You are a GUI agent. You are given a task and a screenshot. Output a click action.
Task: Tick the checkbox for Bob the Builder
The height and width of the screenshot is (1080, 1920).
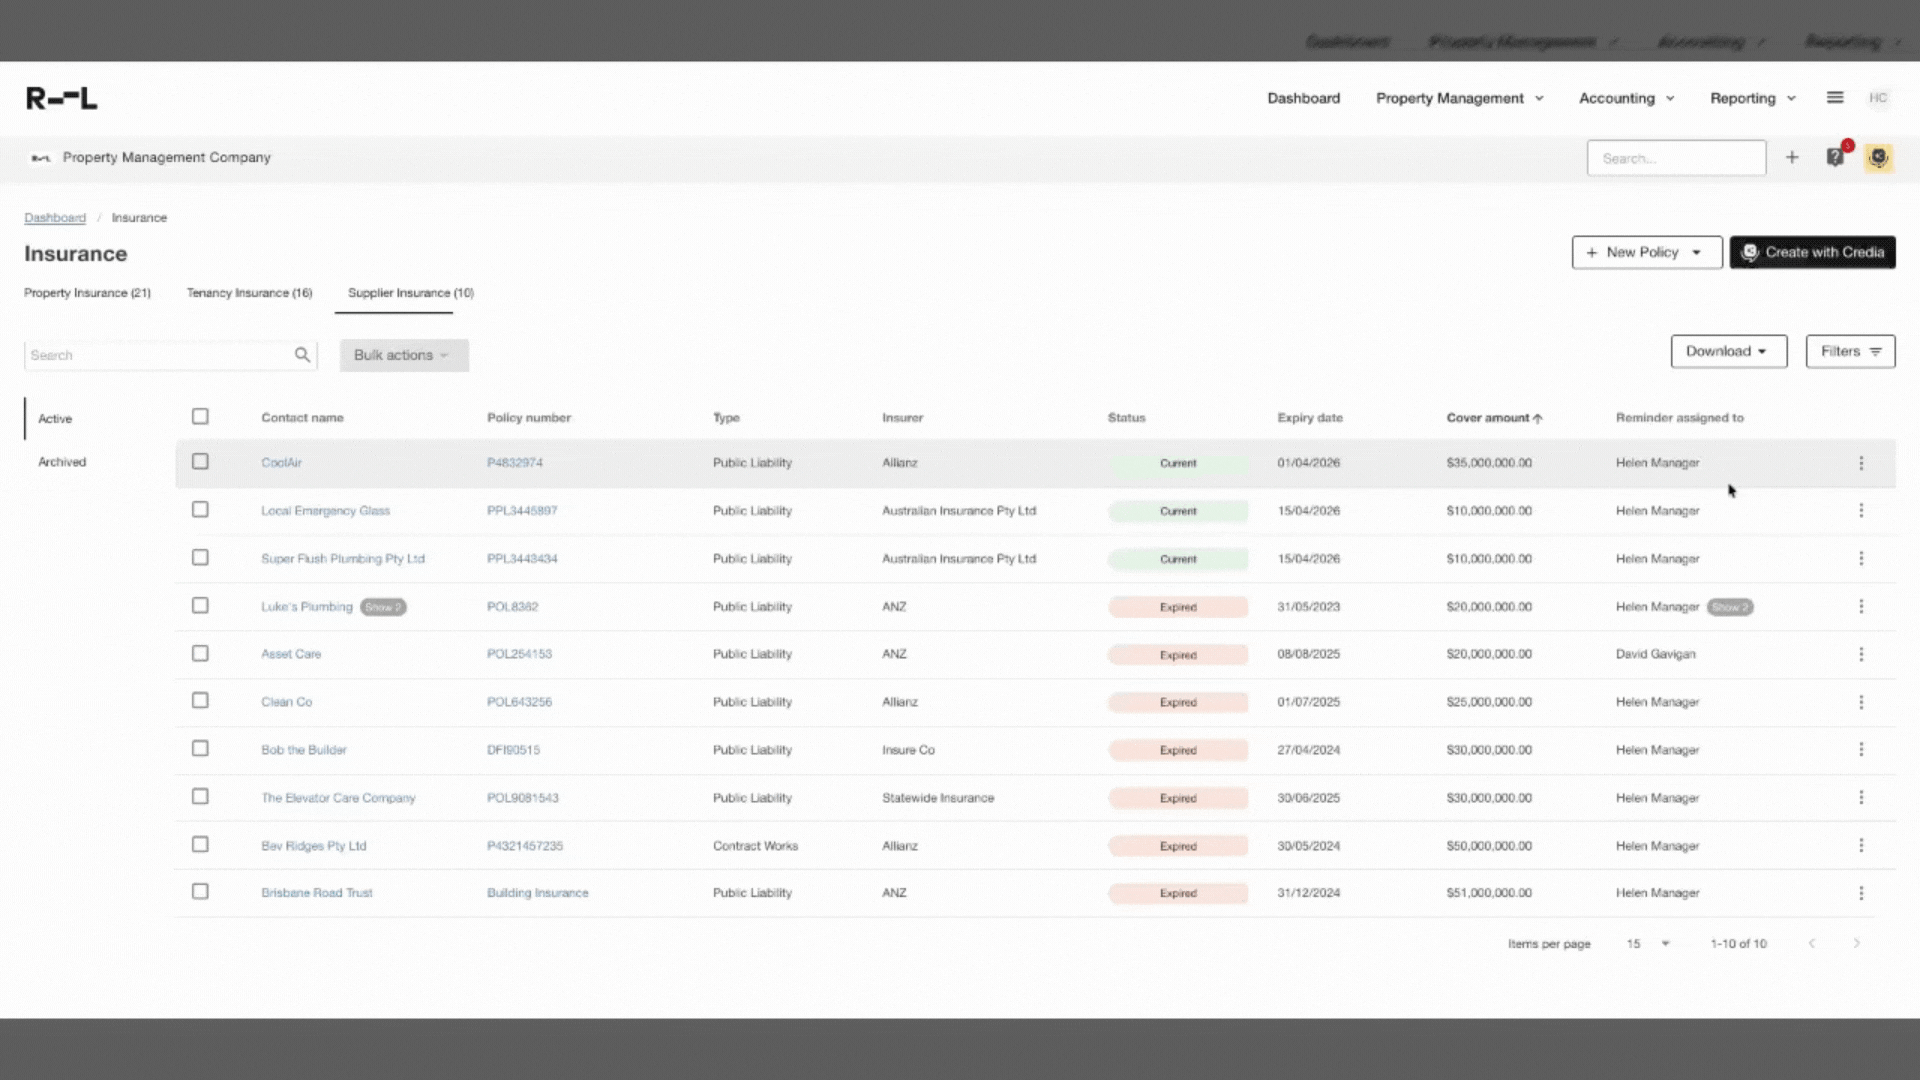click(200, 748)
